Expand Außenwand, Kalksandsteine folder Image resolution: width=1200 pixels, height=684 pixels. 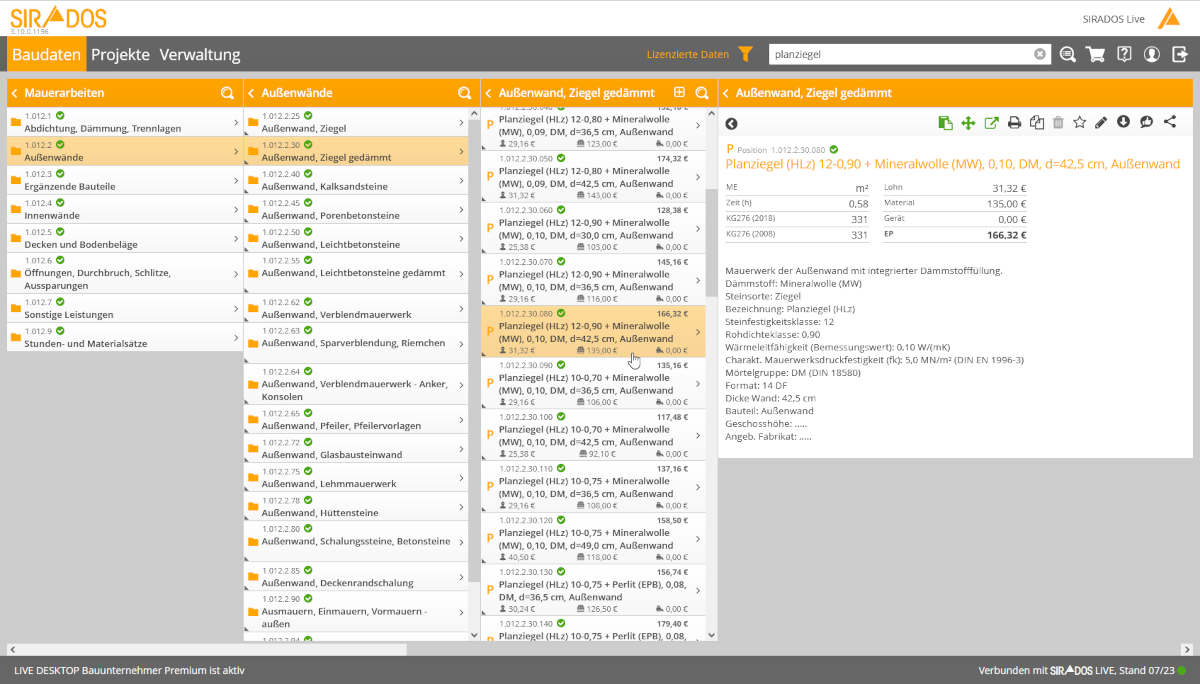coord(355,180)
